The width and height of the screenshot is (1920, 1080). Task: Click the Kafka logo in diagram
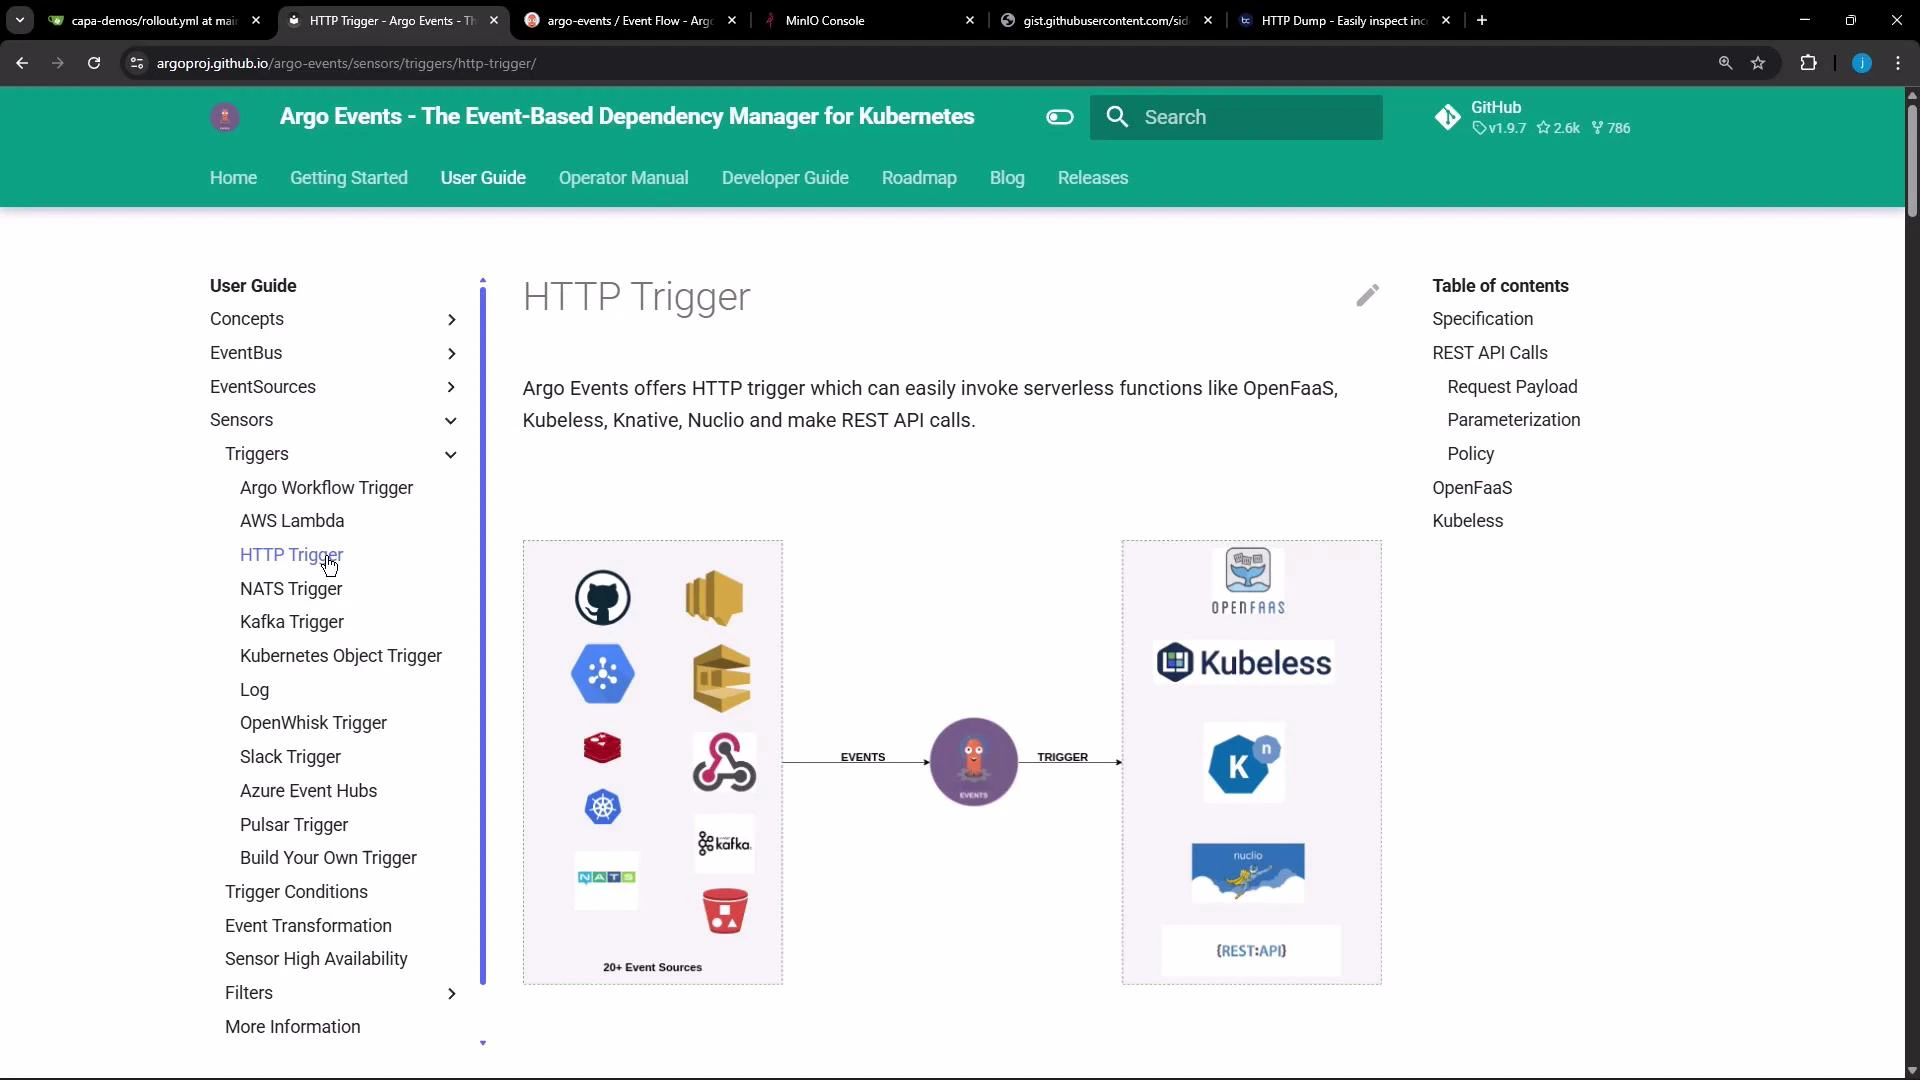tap(724, 843)
